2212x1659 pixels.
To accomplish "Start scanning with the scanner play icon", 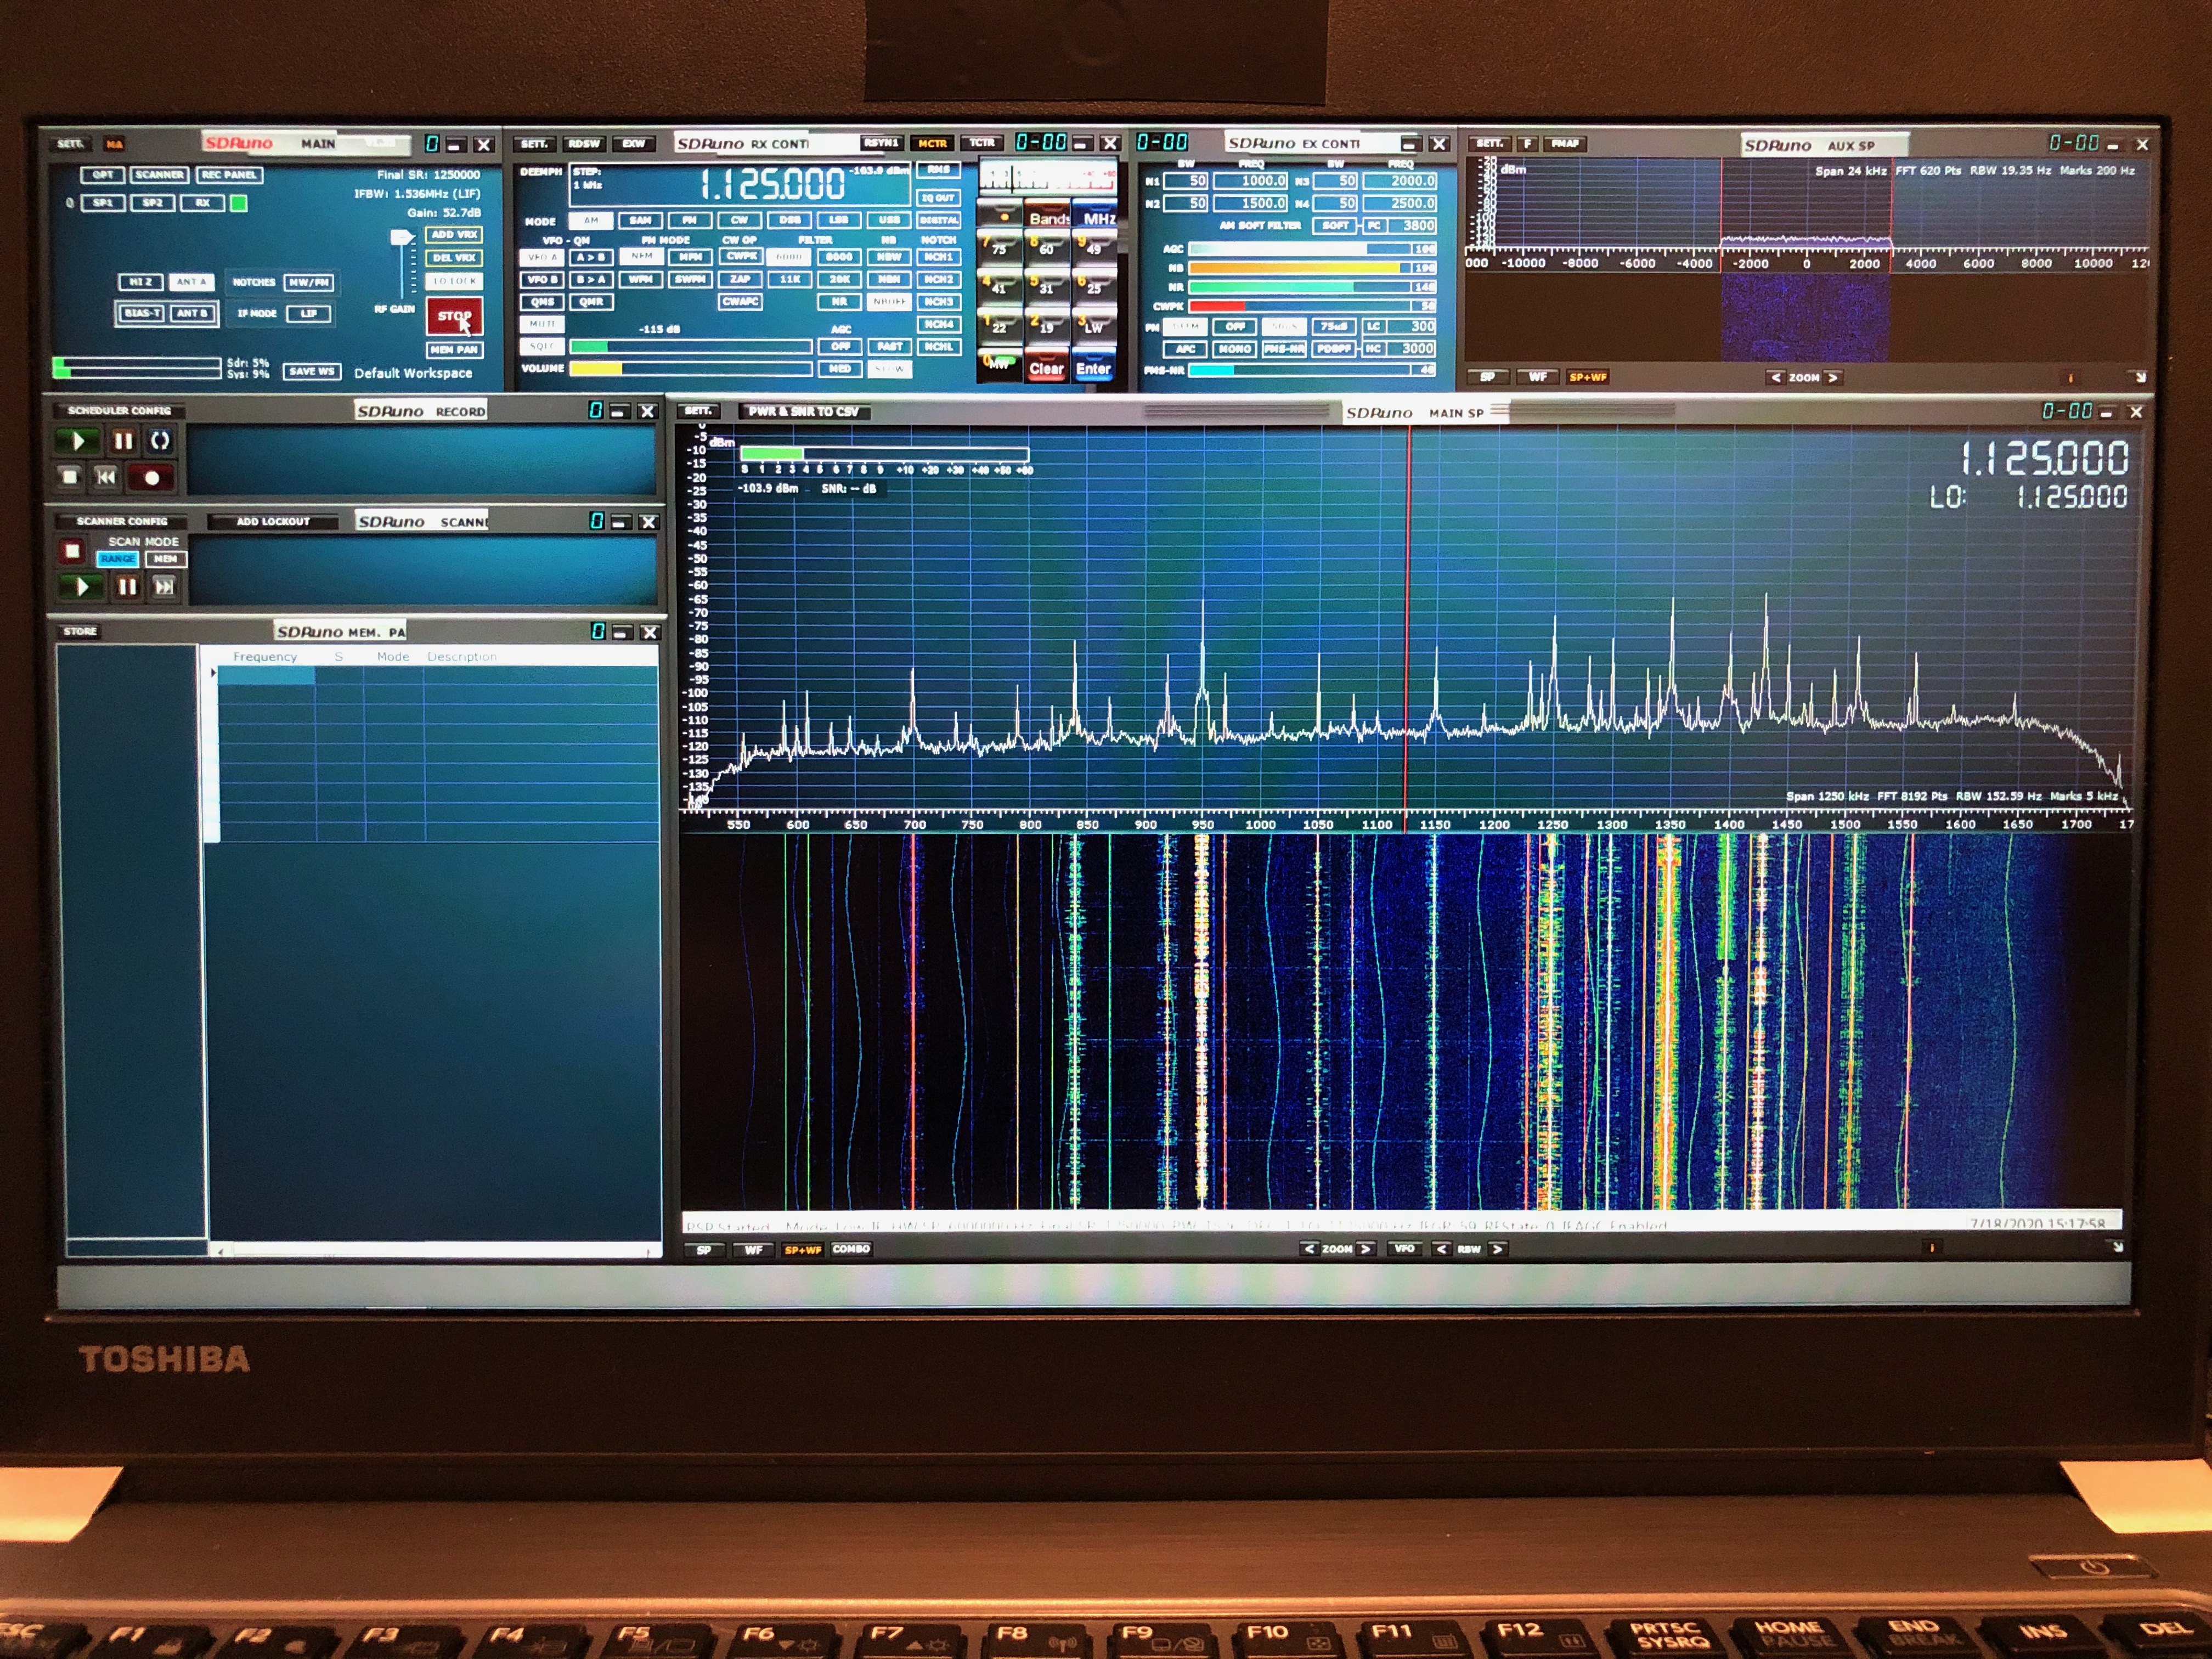I will (x=83, y=587).
